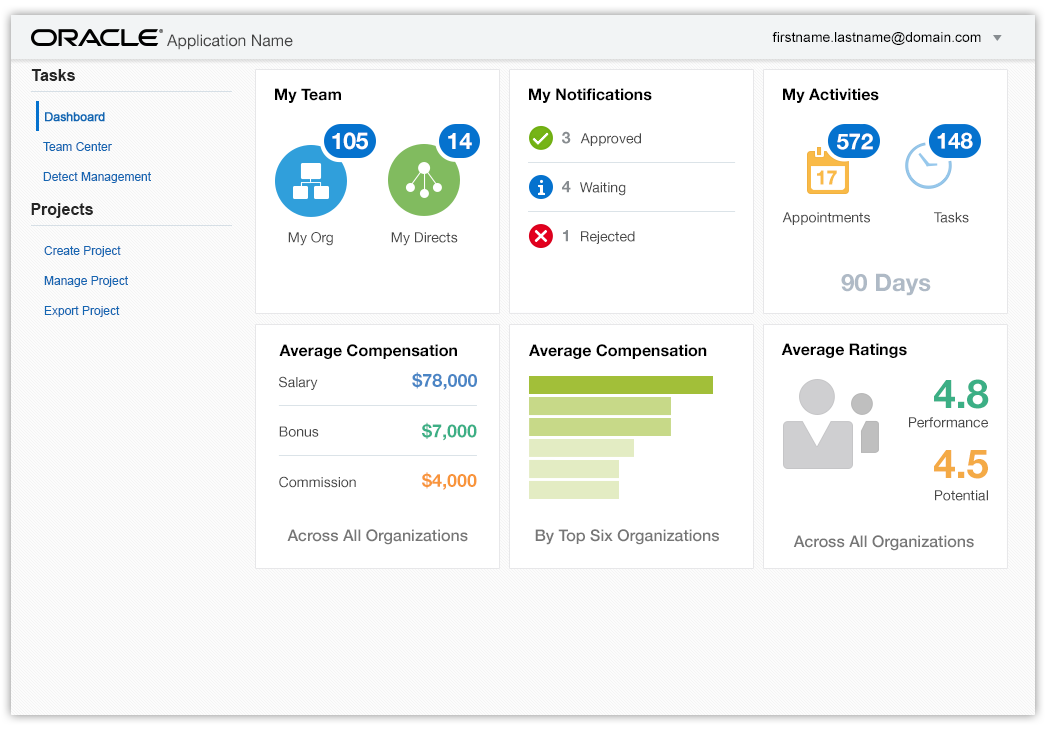Click the gray people ratings icon
1050x730 pixels.
[829, 425]
